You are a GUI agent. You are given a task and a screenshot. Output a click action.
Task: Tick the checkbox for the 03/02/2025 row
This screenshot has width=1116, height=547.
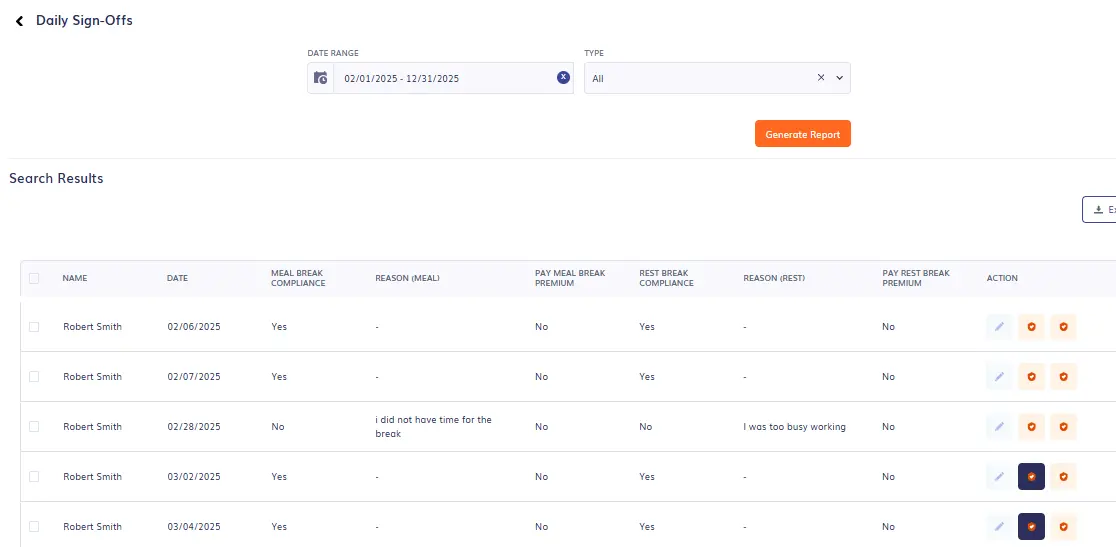[34, 477]
